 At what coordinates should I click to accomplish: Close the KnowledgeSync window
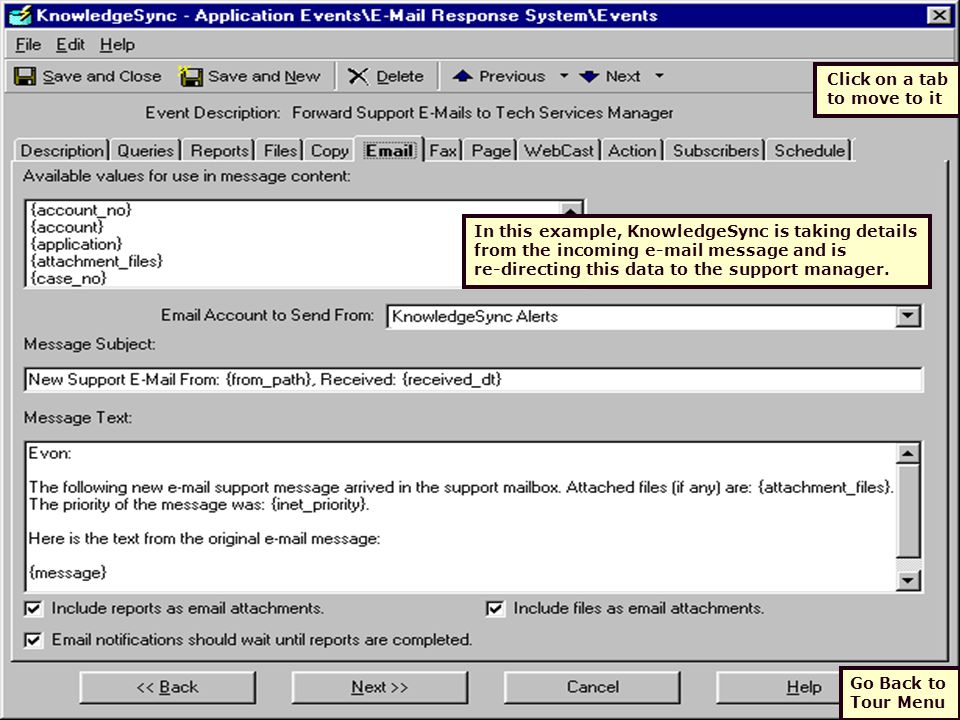click(x=939, y=15)
